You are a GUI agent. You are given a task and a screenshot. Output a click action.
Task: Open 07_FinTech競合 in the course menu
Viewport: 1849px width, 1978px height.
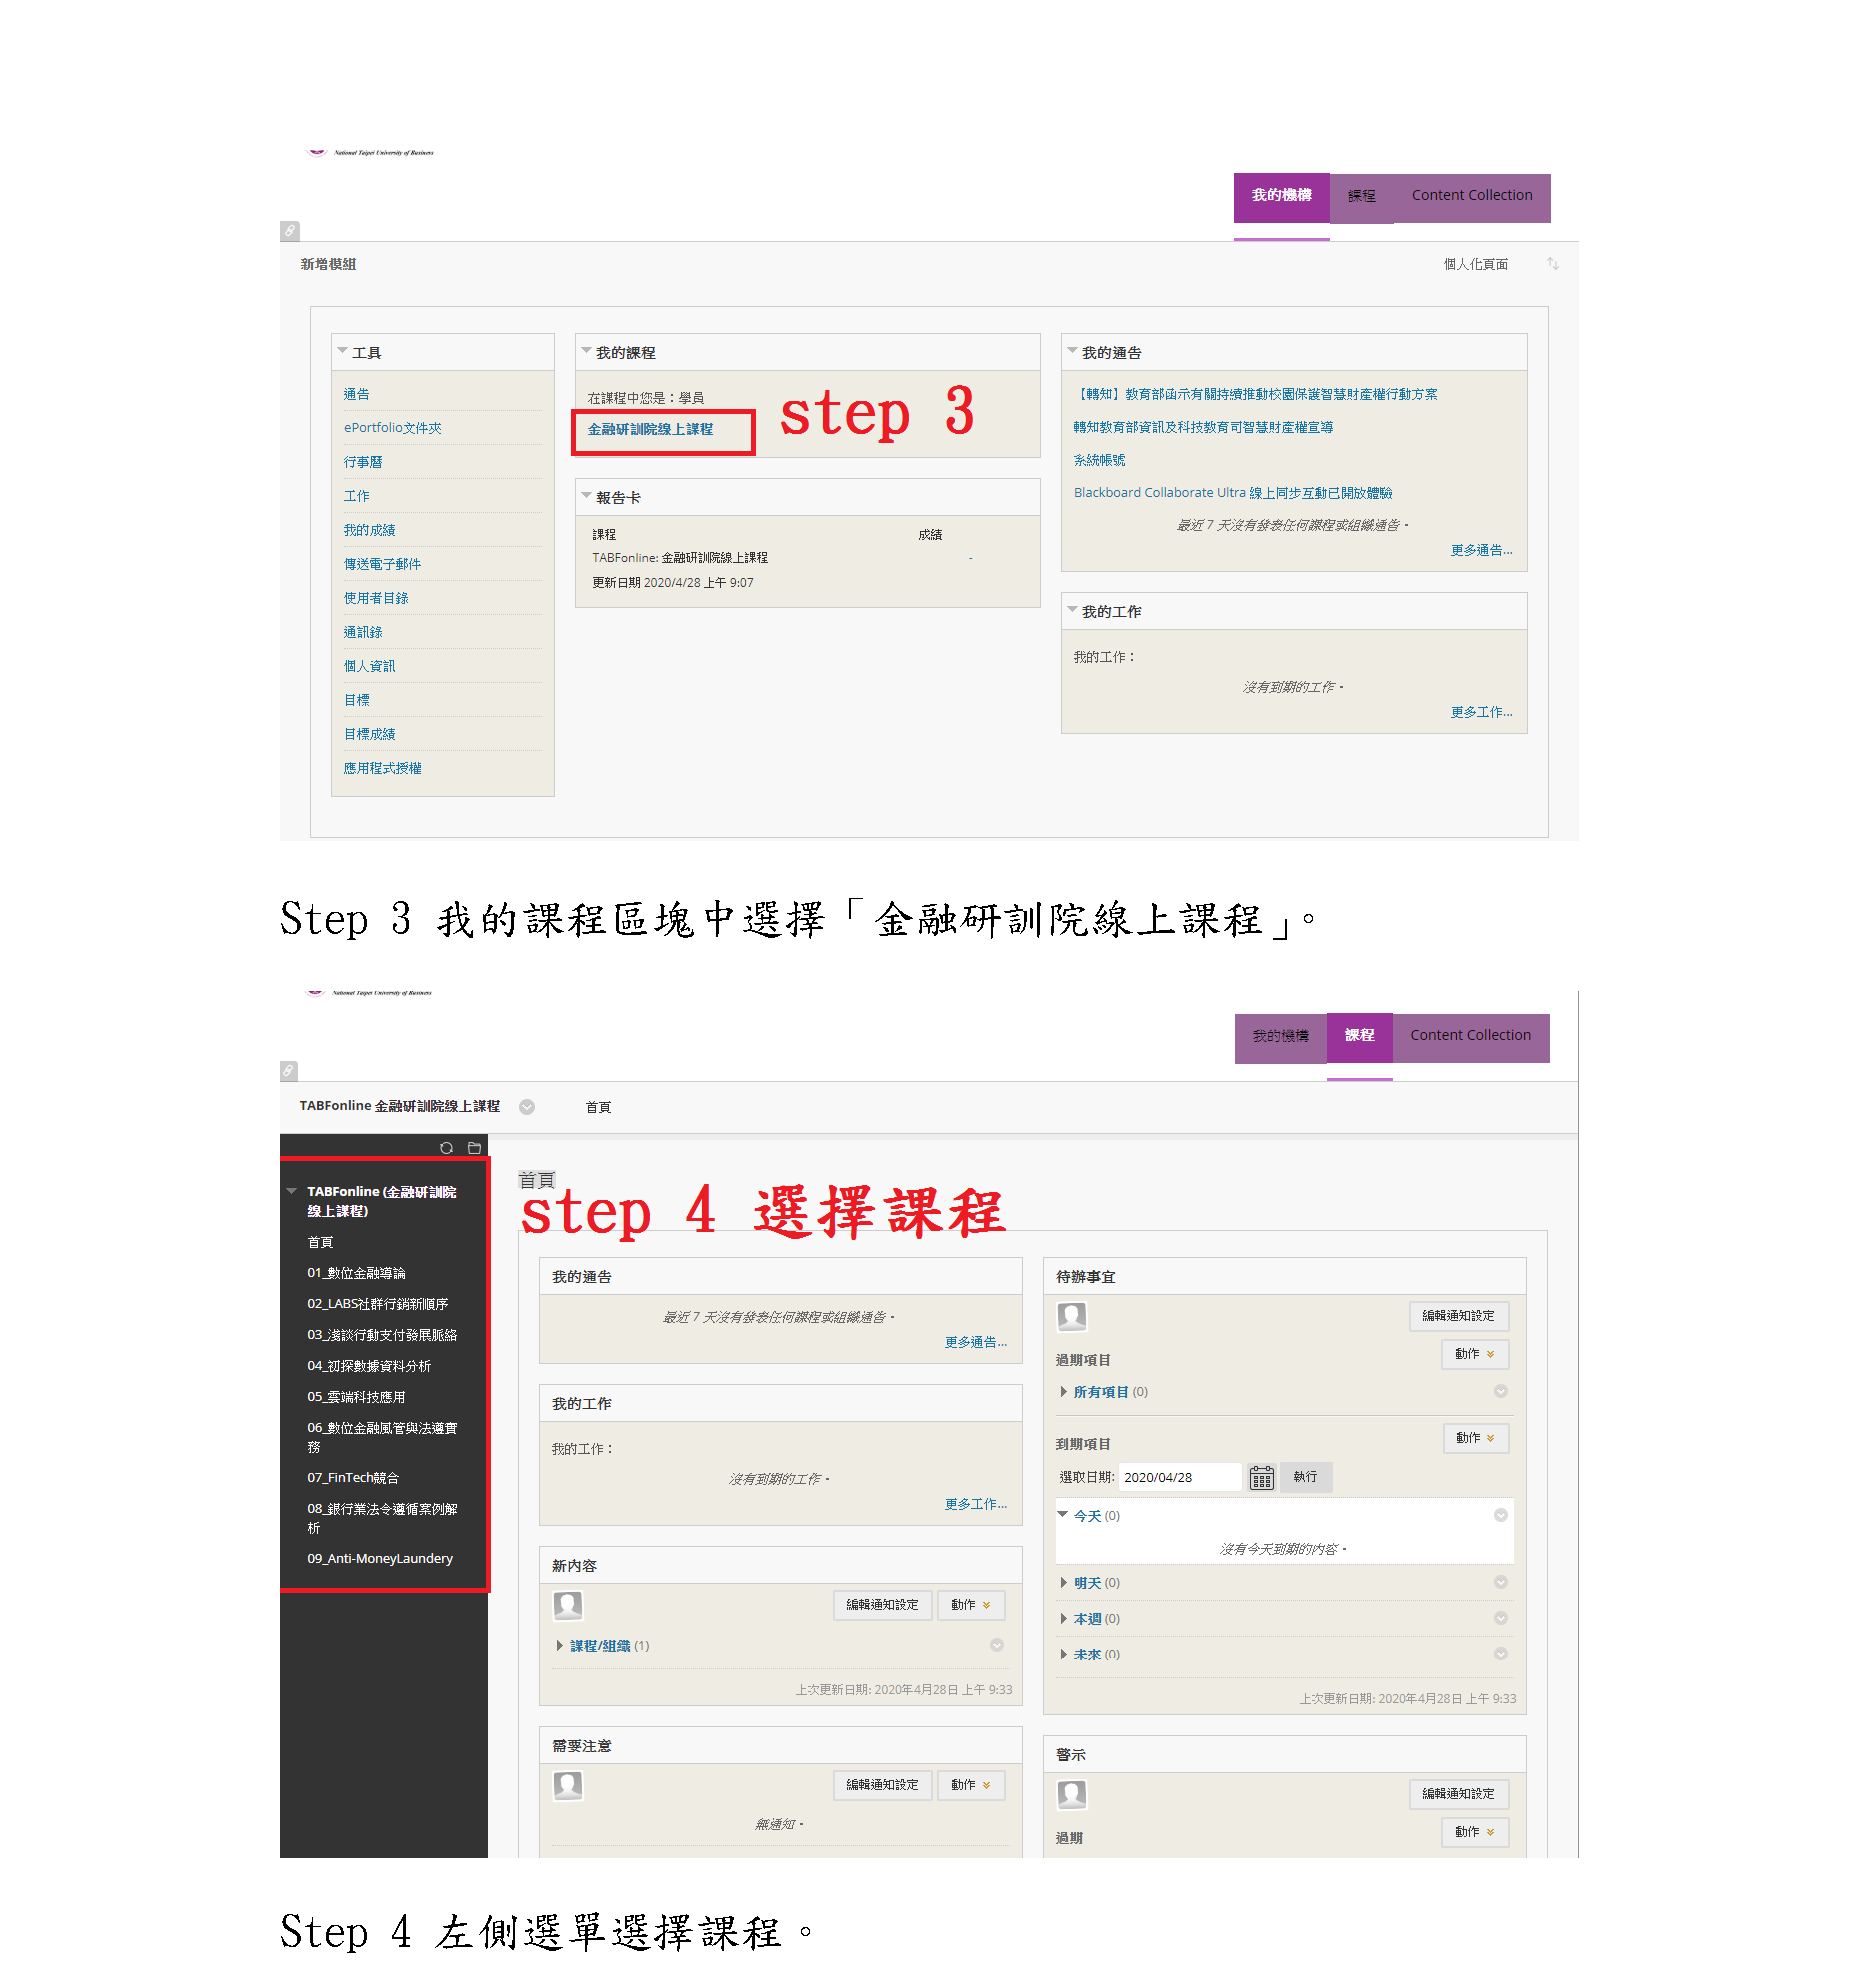pyautogui.click(x=353, y=1478)
